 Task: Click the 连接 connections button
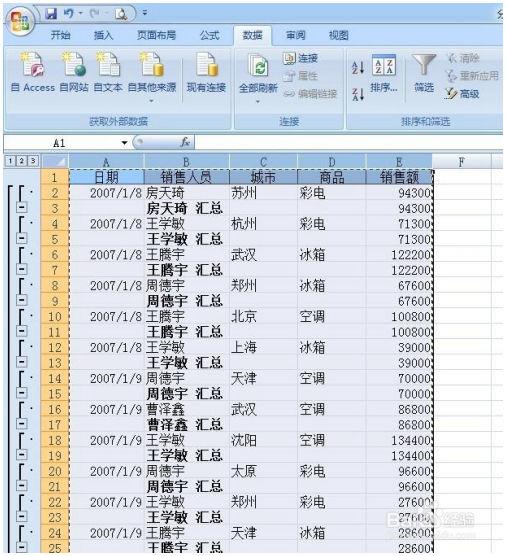301,58
